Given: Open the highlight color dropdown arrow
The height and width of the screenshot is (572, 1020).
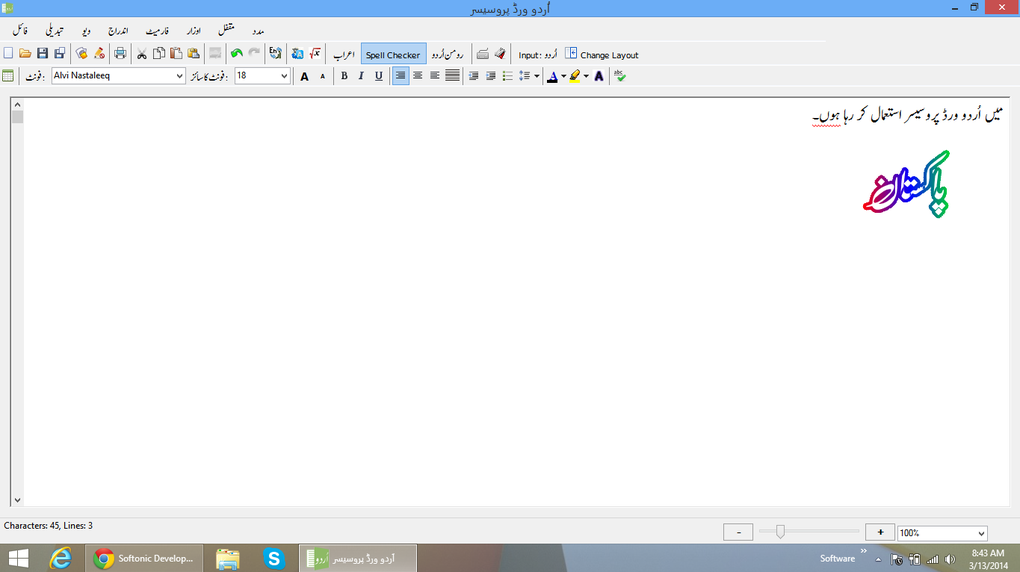Looking at the screenshot, I should click(x=586, y=76).
